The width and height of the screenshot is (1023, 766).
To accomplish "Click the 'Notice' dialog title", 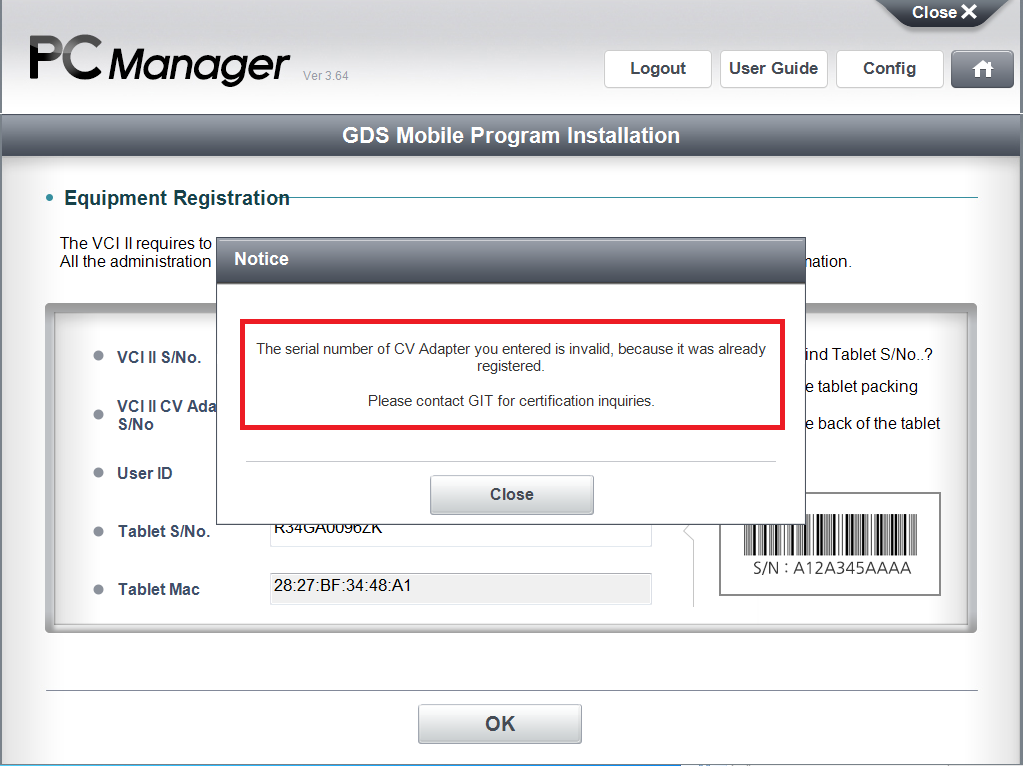I will [262, 259].
